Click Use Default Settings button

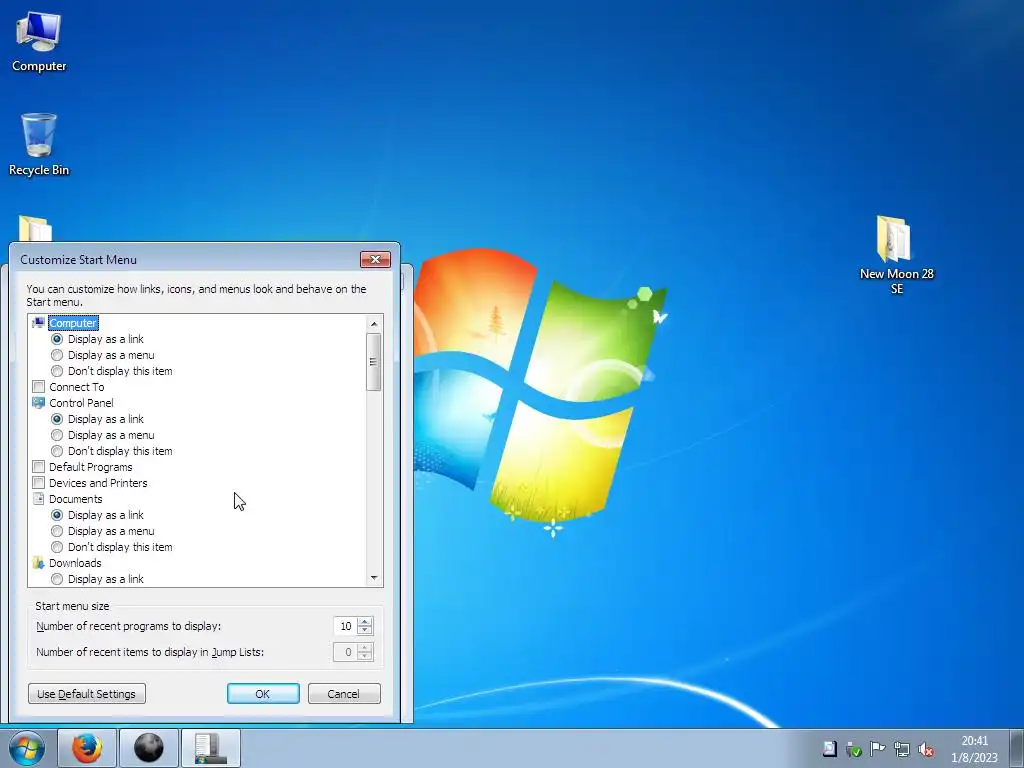[87, 694]
